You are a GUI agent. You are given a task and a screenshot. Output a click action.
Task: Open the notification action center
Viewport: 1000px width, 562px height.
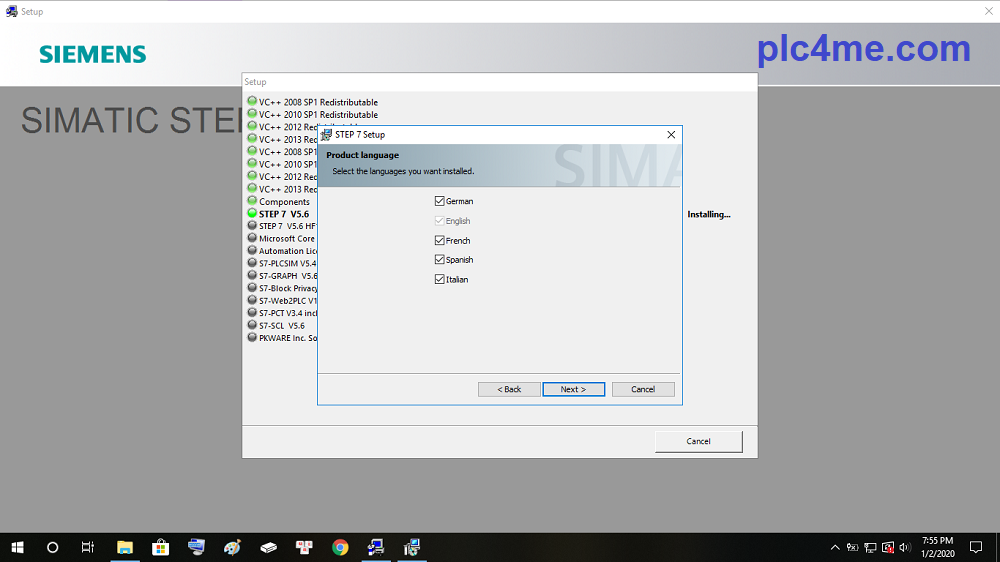(976, 547)
